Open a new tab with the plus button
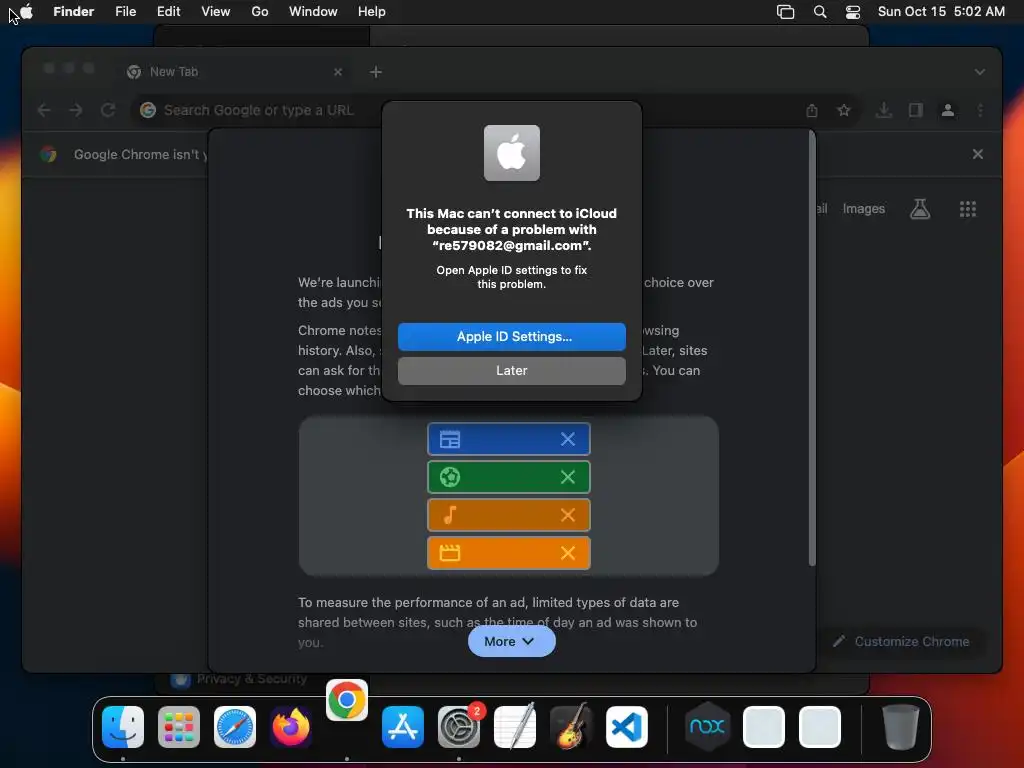Image resolution: width=1024 pixels, height=768 pixels. coord(376,72)
